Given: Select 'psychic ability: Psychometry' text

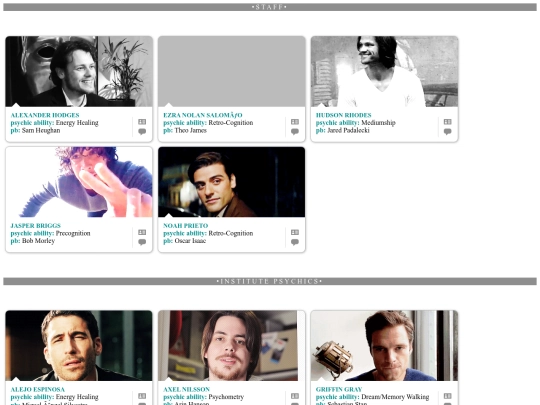Looking at the screenshot, I should [x=204, y=397].
